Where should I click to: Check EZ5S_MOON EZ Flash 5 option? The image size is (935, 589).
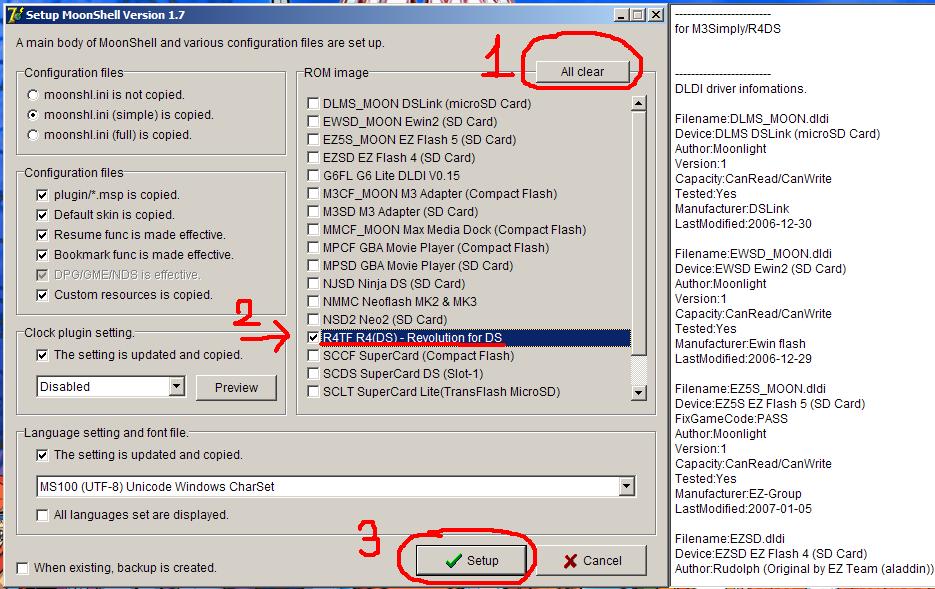click(x=313, y=140)
